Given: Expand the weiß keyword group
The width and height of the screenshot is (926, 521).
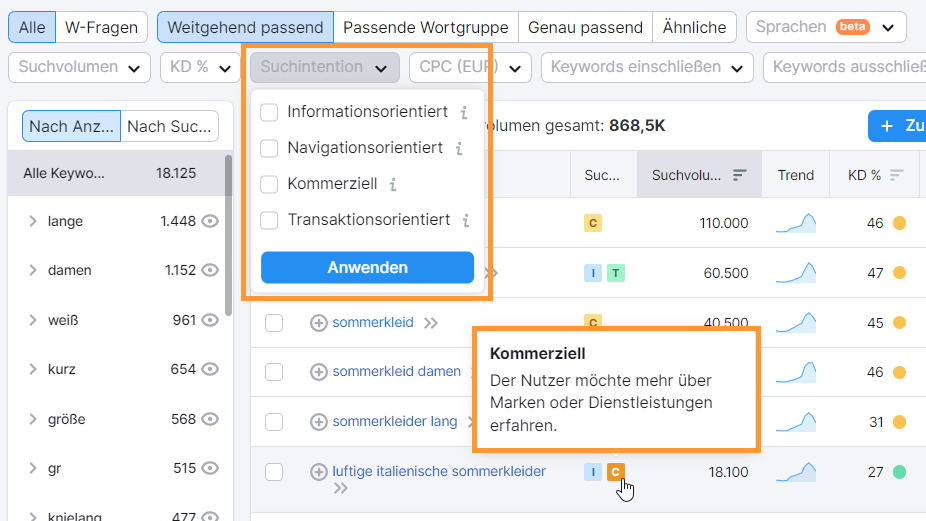Looking at the screenshot, I should (32, 320).
